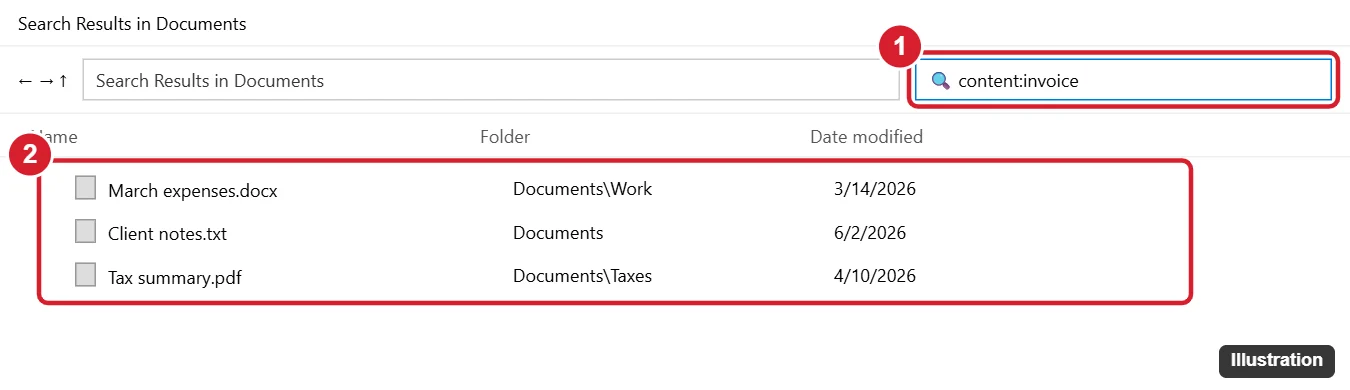Click the address bar showing Search Results in Documents

[x=491, y=81]
